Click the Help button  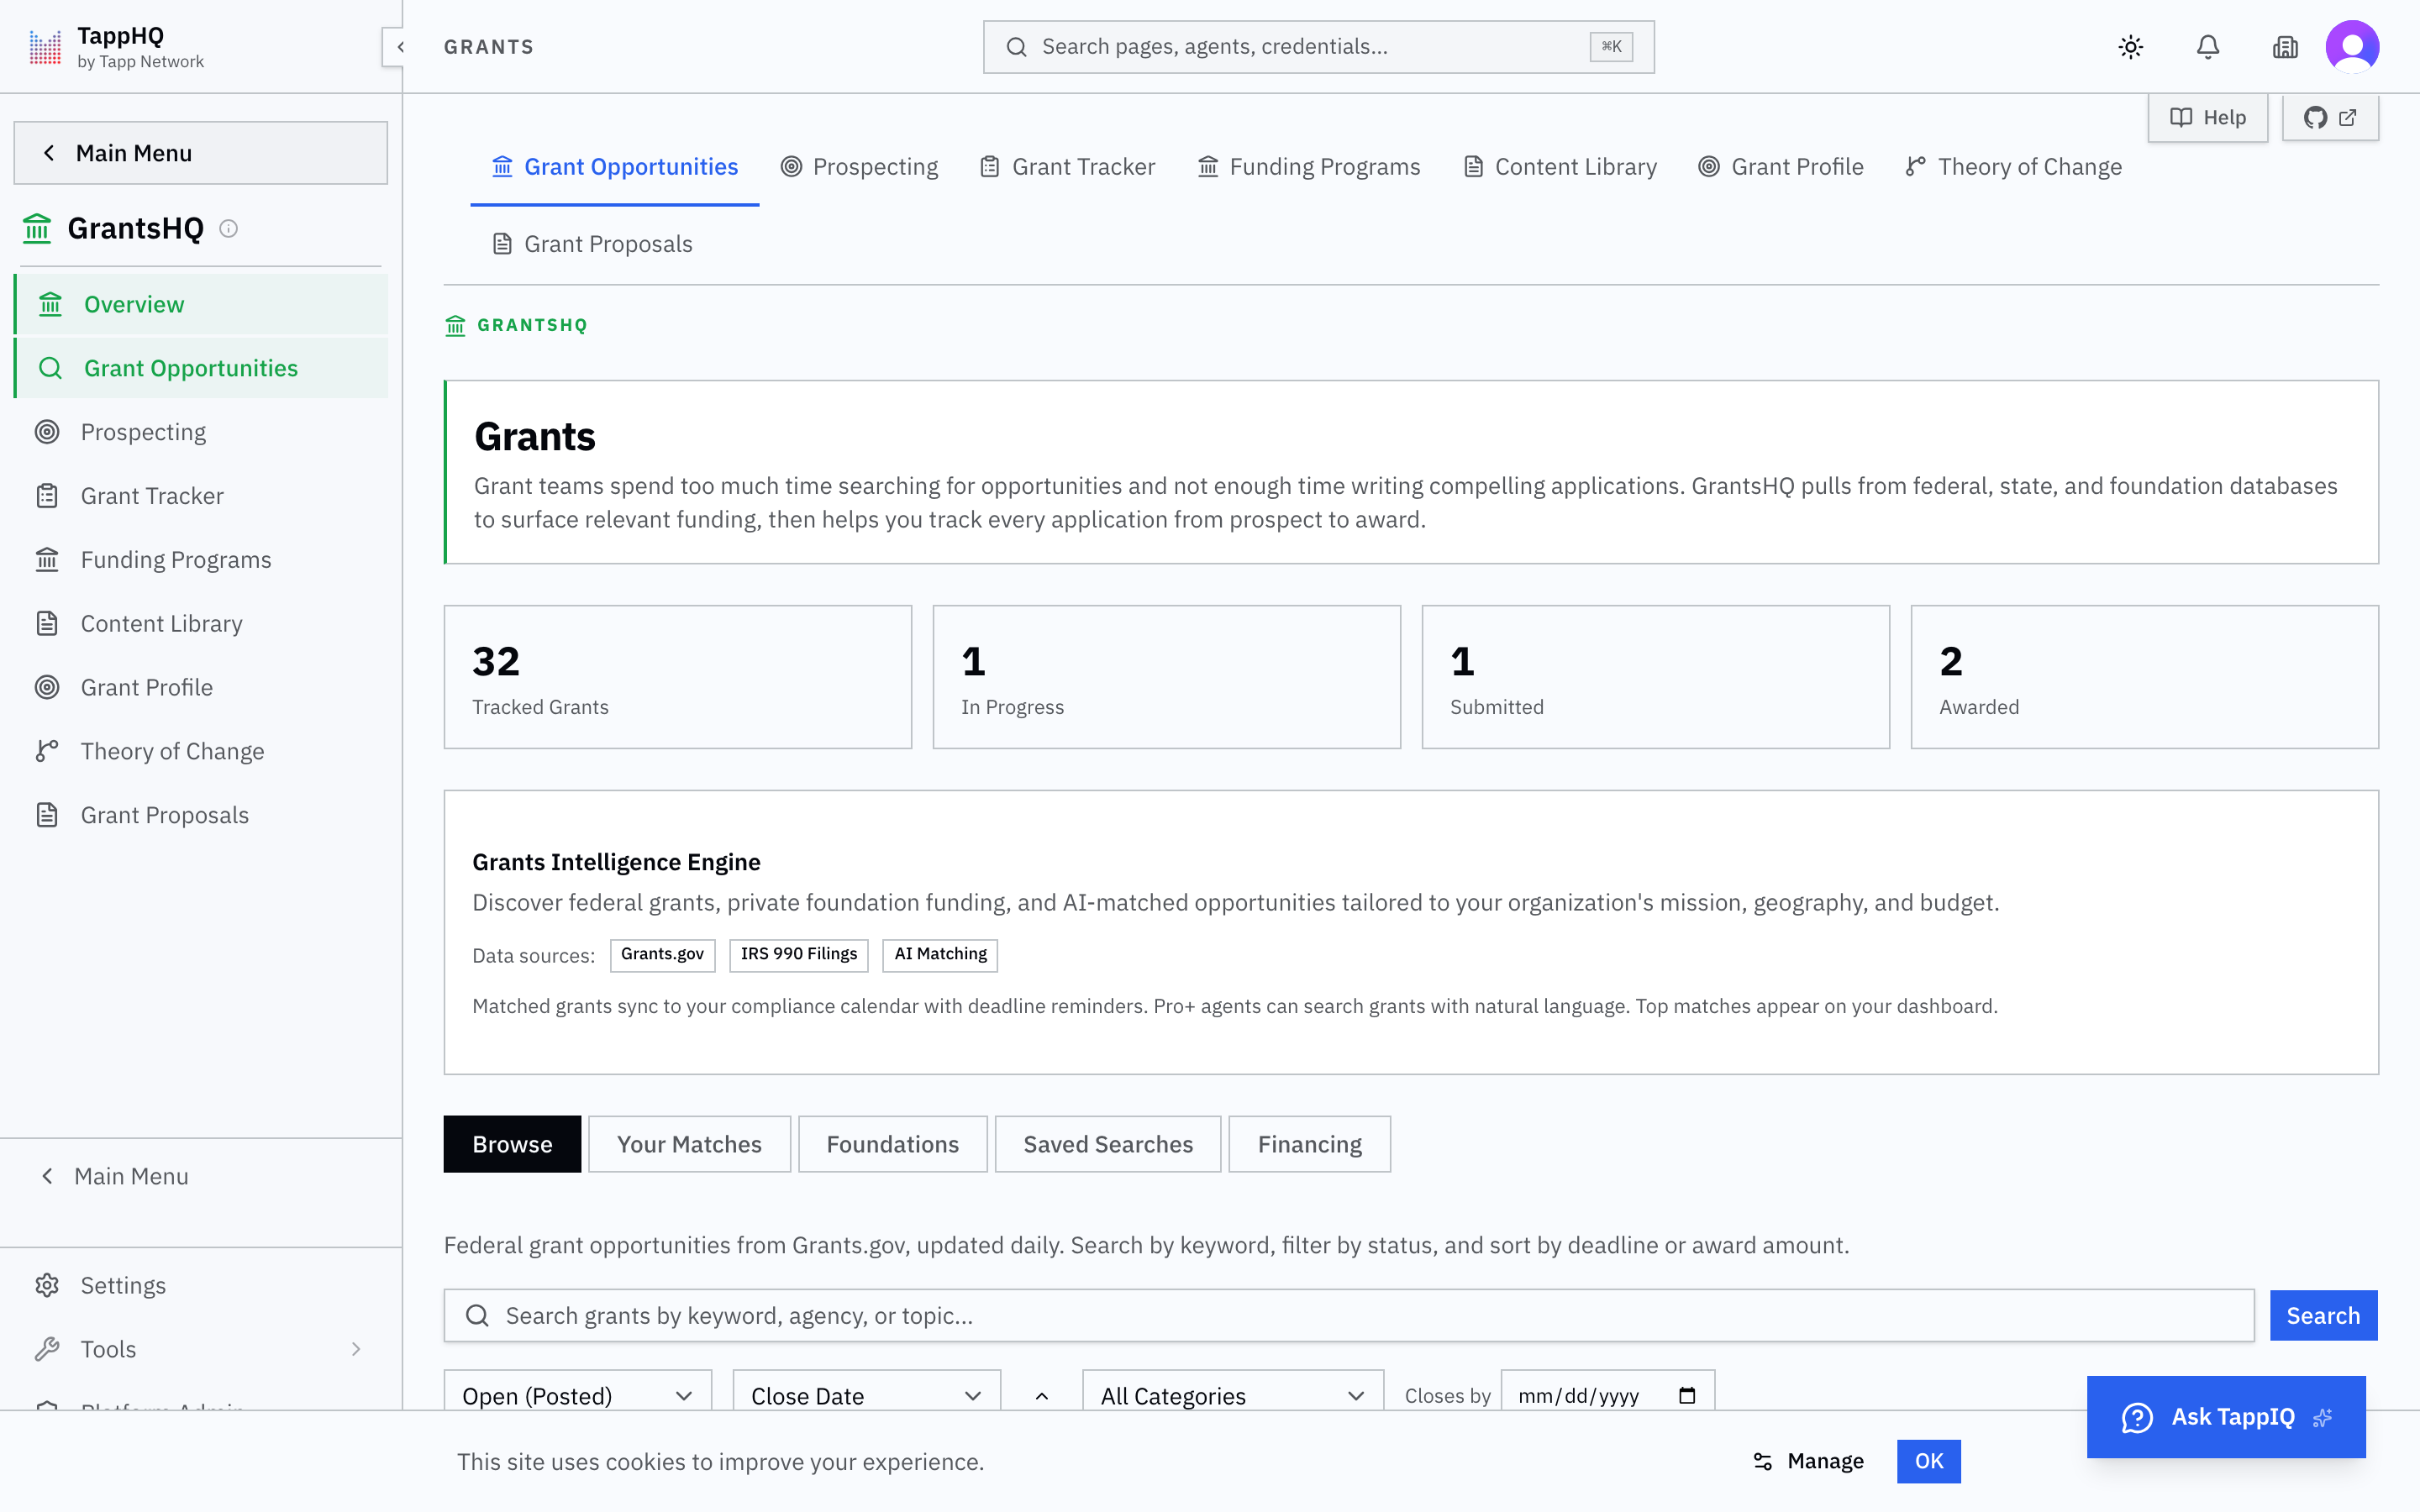pos(2207,118)
